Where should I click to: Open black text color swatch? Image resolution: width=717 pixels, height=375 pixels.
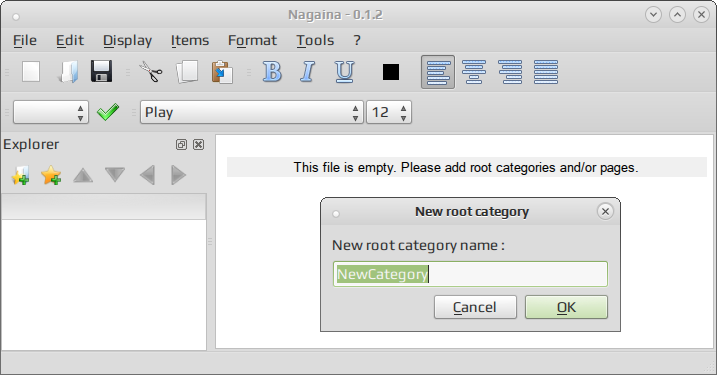pyautogui.click(x=391, y=72)
